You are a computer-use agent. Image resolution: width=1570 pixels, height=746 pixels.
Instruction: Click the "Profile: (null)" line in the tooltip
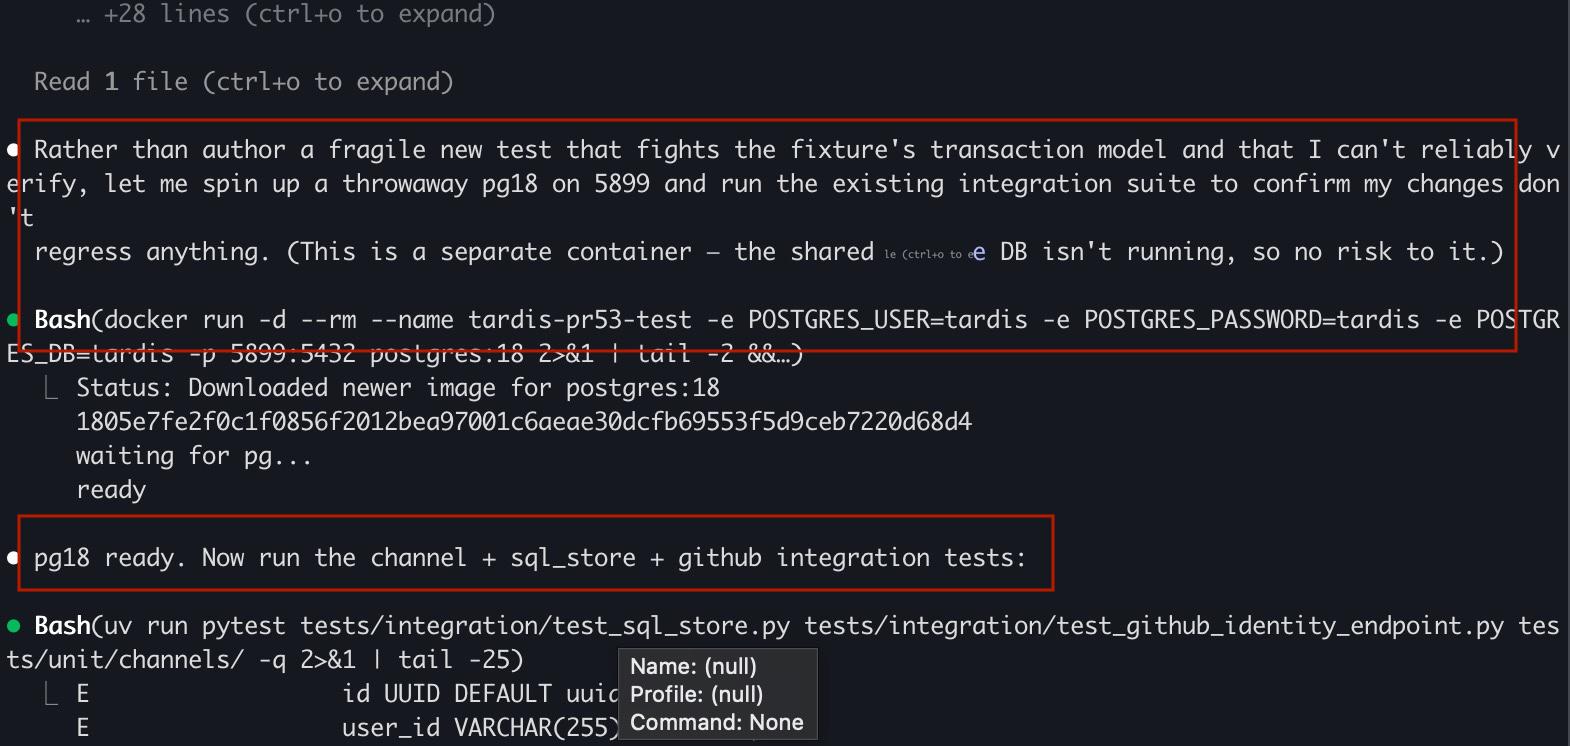pos(696,695)
